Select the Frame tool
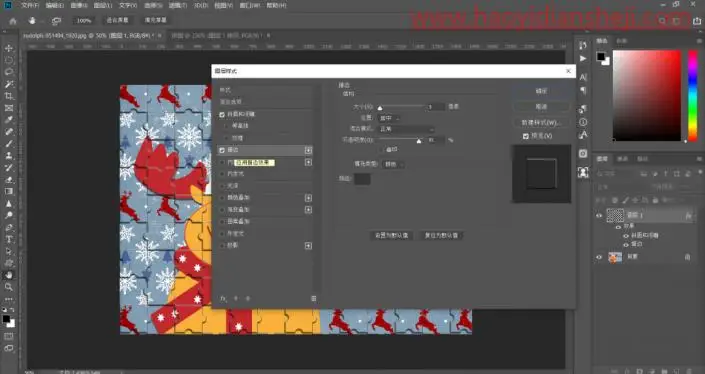The height and width of the screenshot is (374, 705). (9, 108)
